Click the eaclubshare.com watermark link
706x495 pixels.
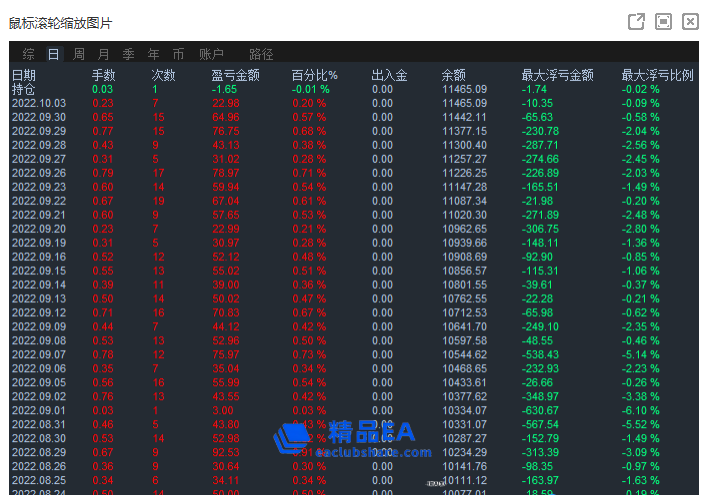coord(372,452)
